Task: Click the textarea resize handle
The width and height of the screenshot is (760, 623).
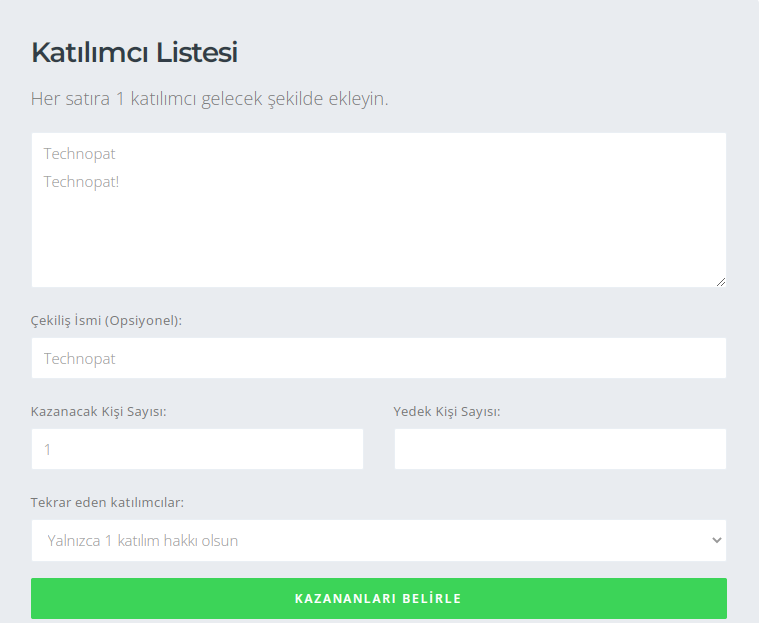Action: pos(720,282)
